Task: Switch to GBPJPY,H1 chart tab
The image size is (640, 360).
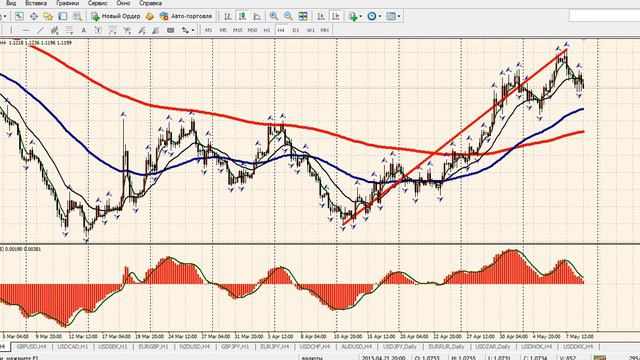Action: (235, 347)
